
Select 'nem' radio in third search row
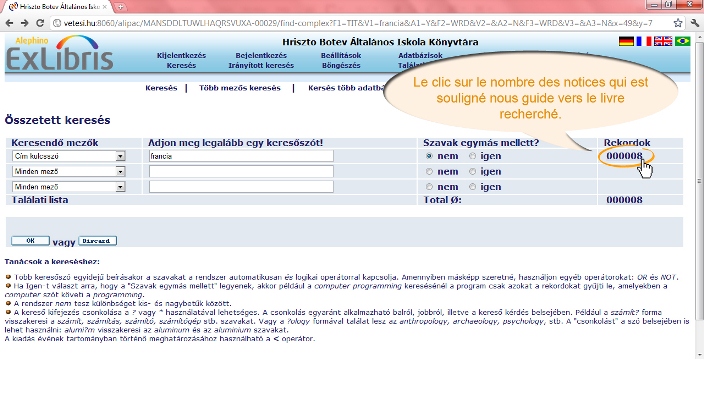click(429, 187)
